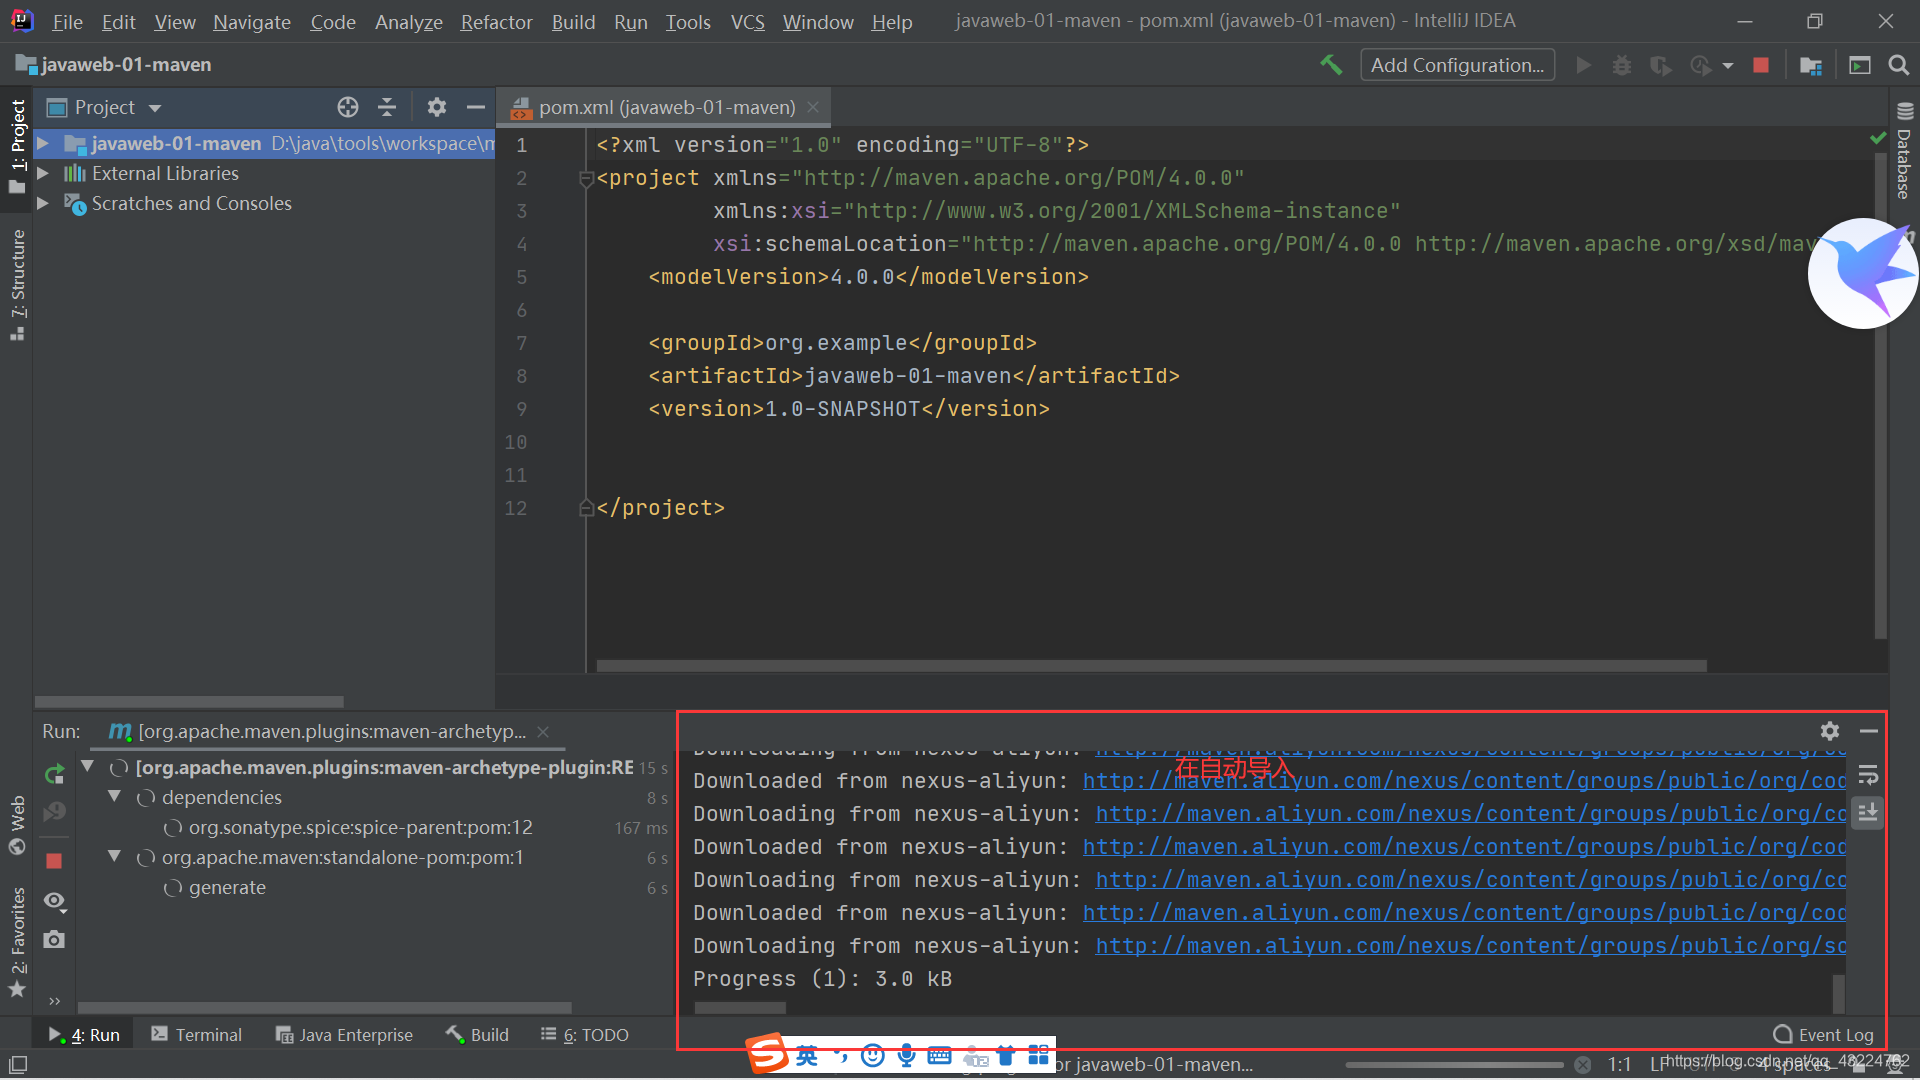The height and width of the screenshot is (1080, 1920).
Task: Click the Run with Coverage icon
Action: point(1660,65)
